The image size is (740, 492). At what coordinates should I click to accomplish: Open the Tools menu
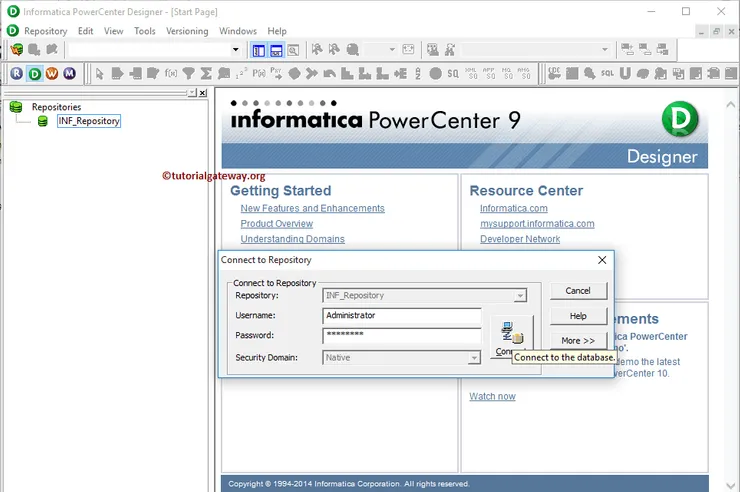coord(144,31)
